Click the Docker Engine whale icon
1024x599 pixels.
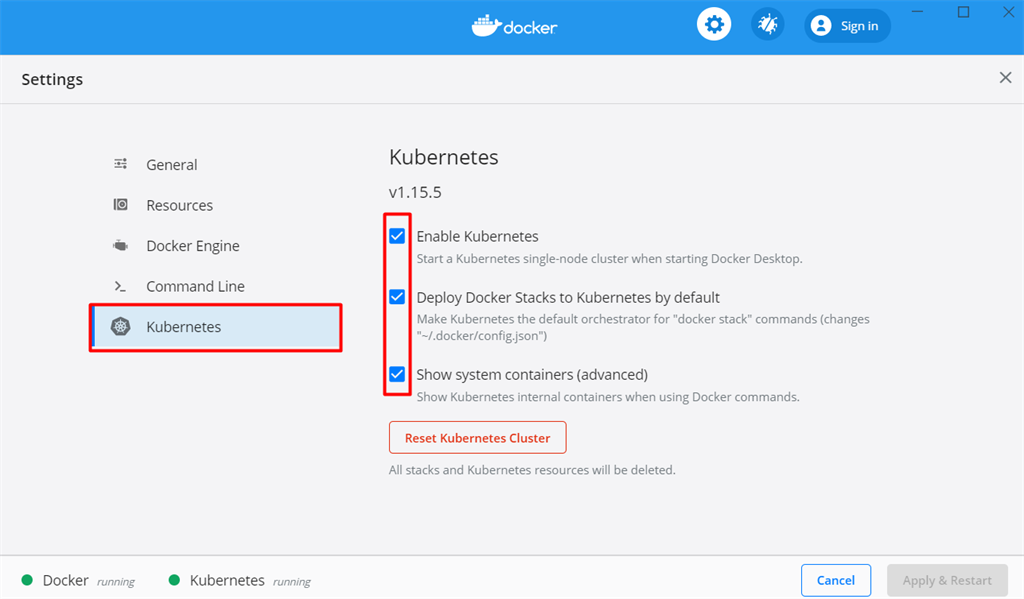[x=121, y=245]
